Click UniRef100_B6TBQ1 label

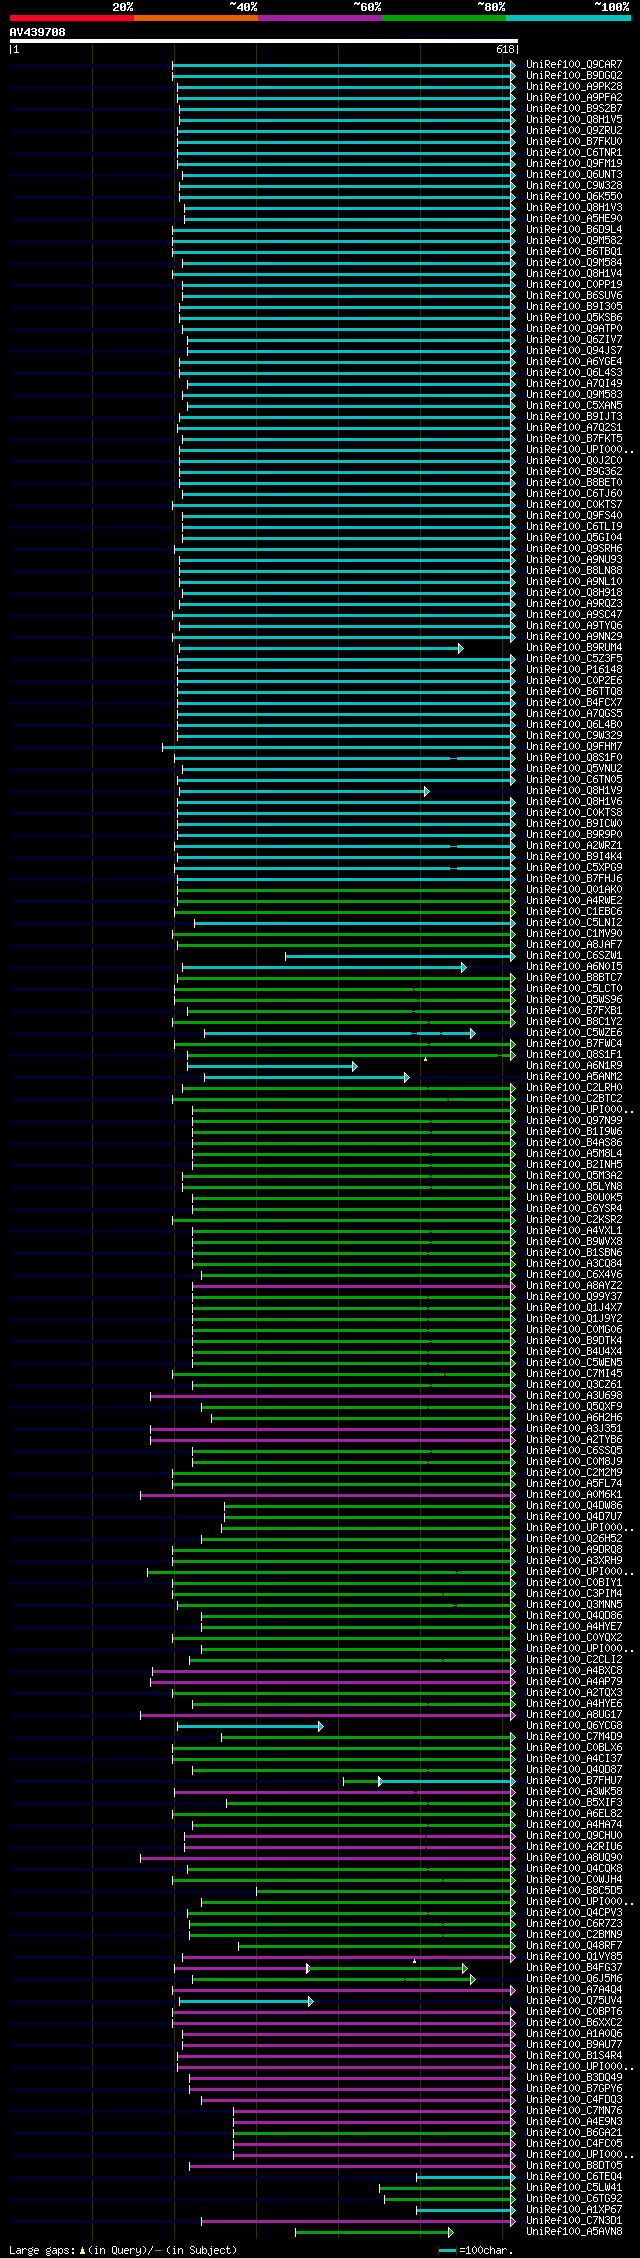pos(574,251)
